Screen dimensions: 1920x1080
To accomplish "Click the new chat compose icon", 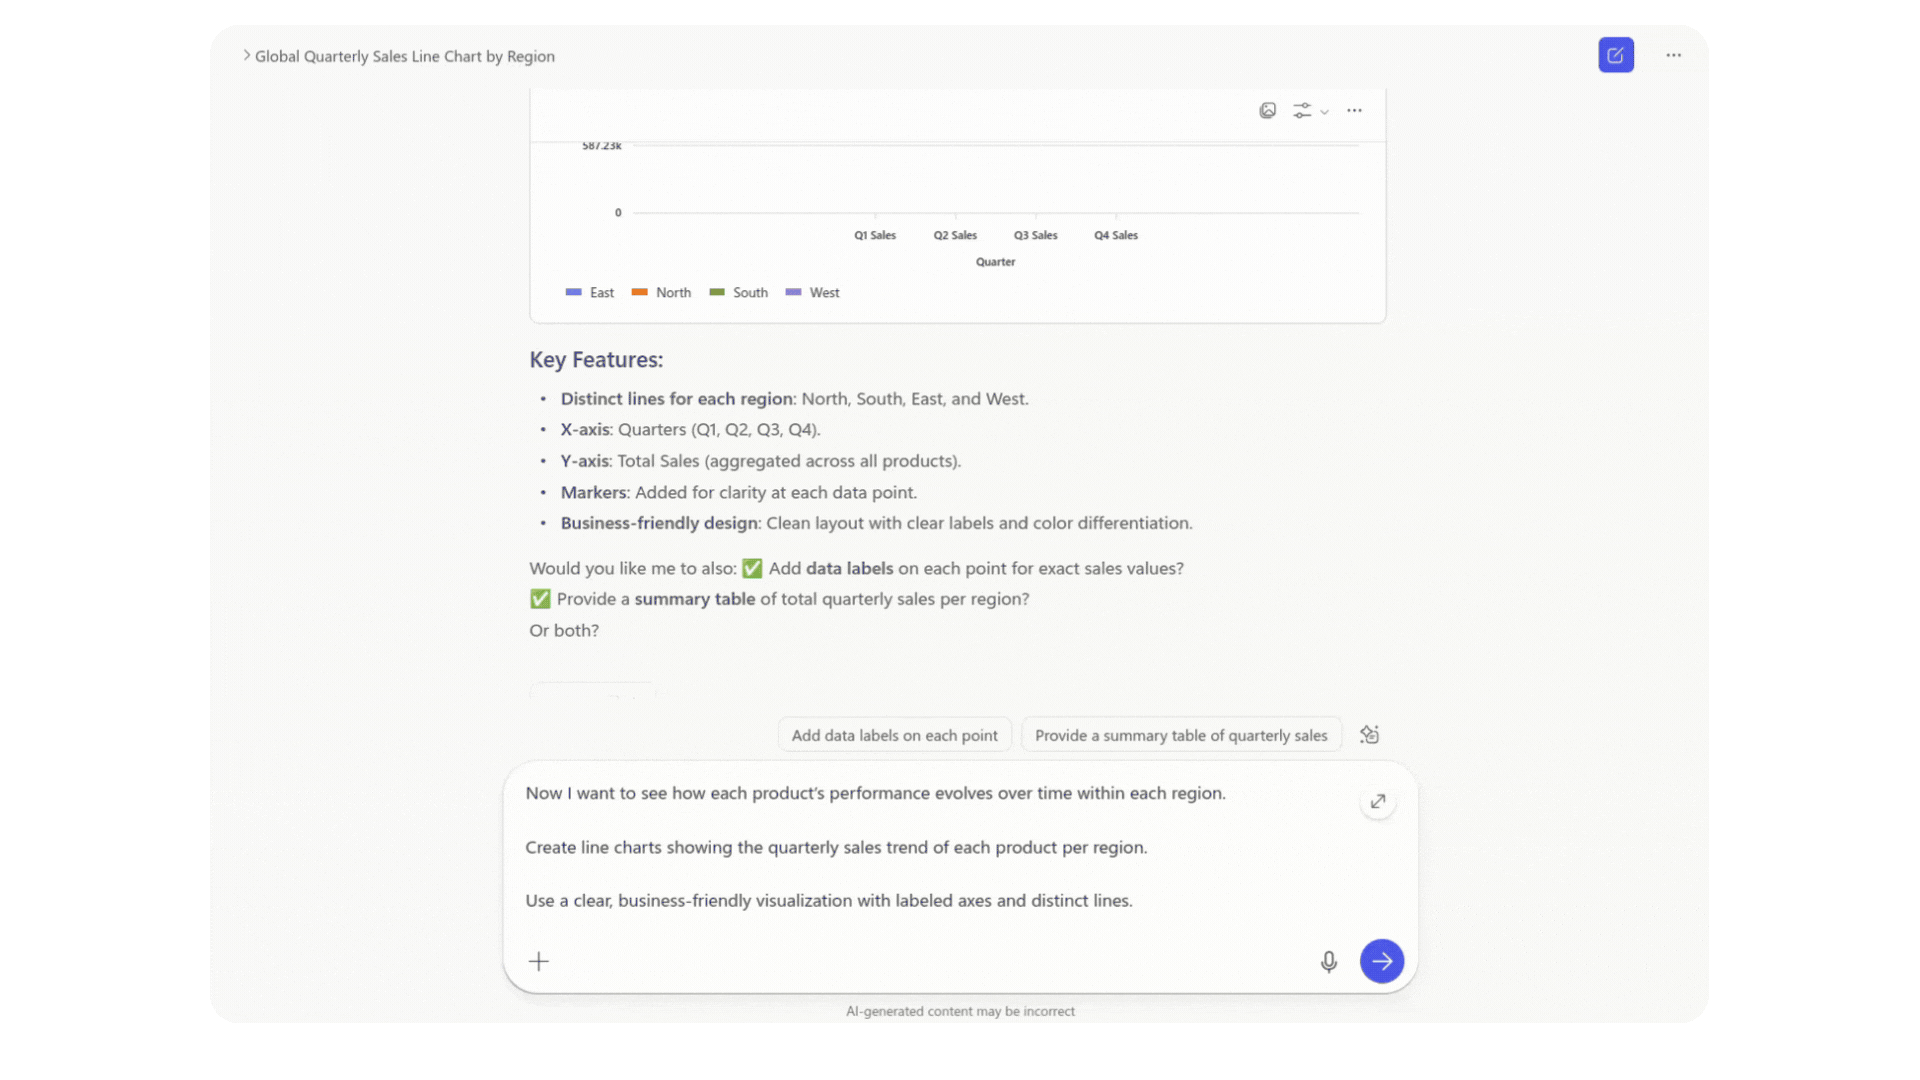I will click(x=1615, y=55).
